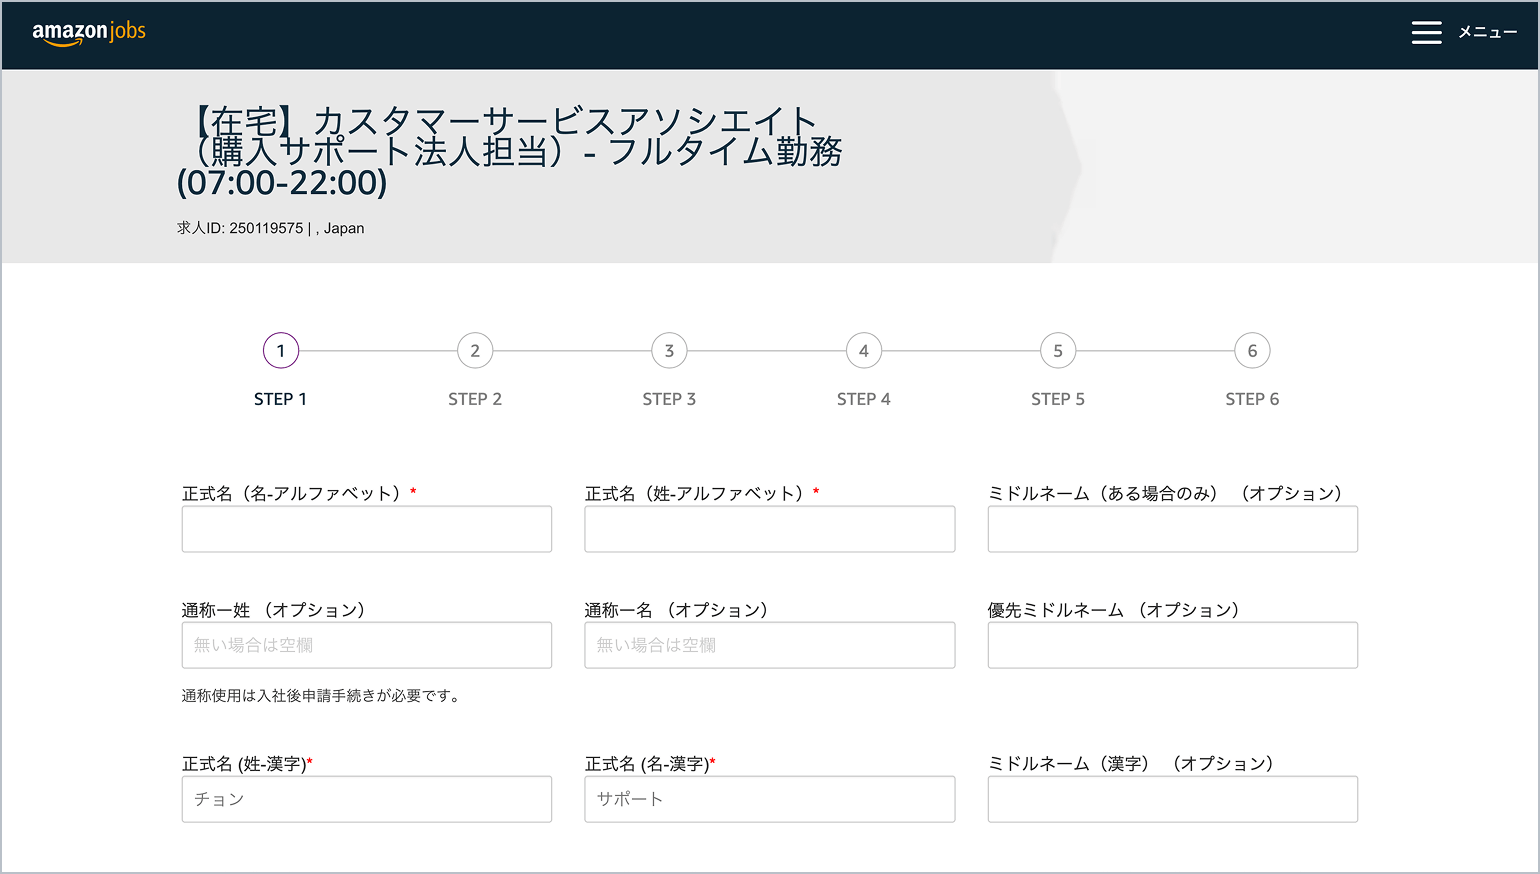The height and width of the screenshot is (874, 1540).
Task: Select step 5 circle
Action: pyautogui.click(x=1058, y=351)
